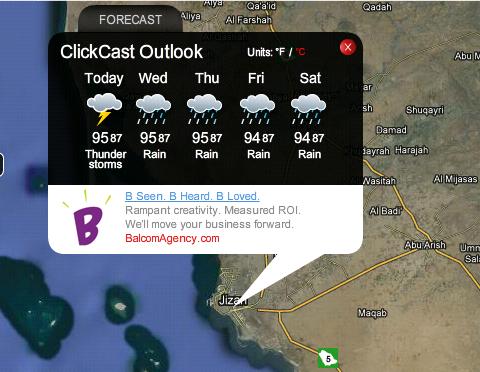Select the Jizan city label on the map
Image resolution: width=480 pixels, height=372 pixels.
pos(233,300)
